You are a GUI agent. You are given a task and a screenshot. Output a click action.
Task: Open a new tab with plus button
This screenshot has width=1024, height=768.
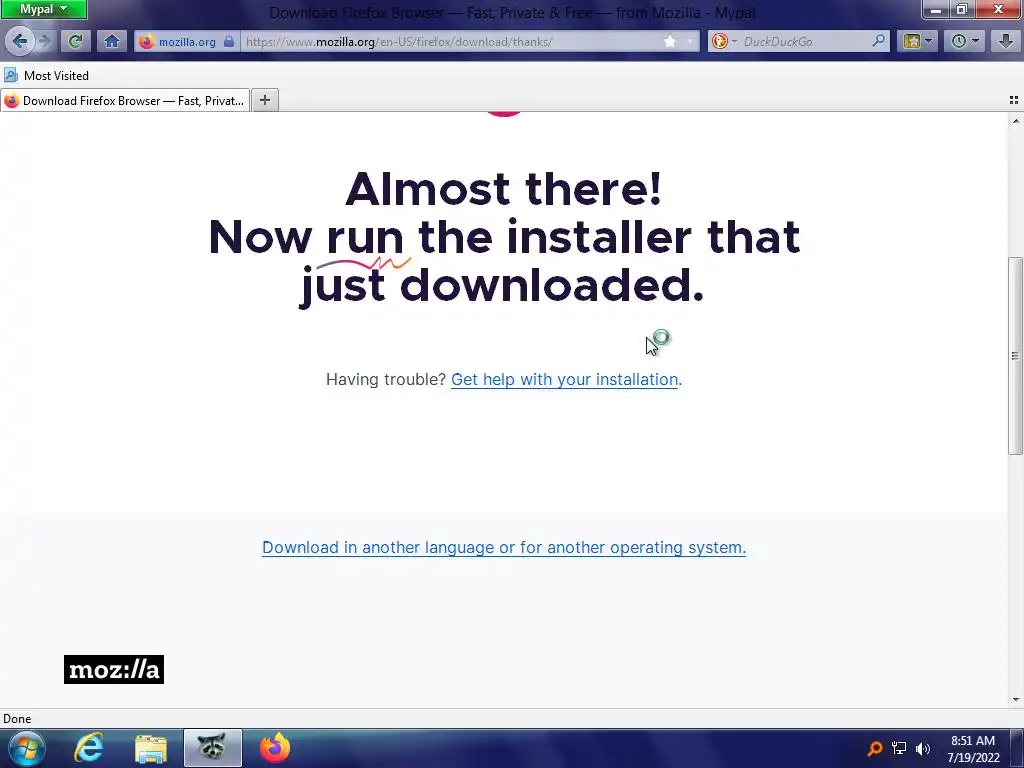tap(264, 100)
